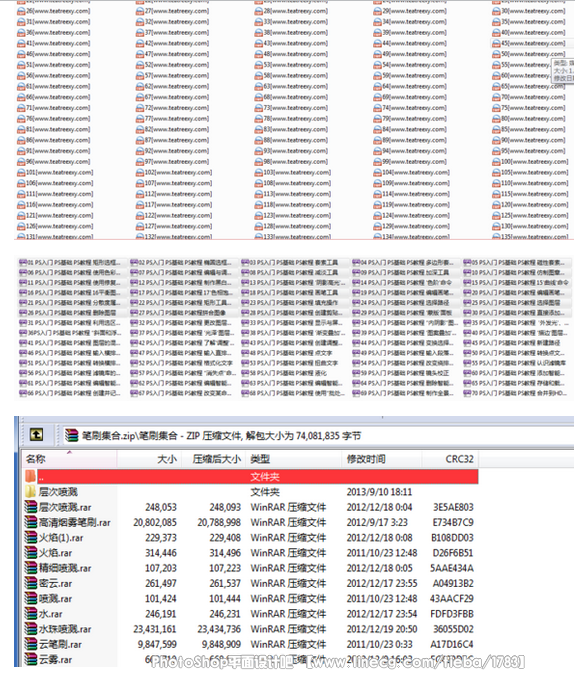The image size is (575, 679).
Task: Click the file icon of 65[www.teatreexy.com]
Action: pyautogui.click(x=496, y=87)
